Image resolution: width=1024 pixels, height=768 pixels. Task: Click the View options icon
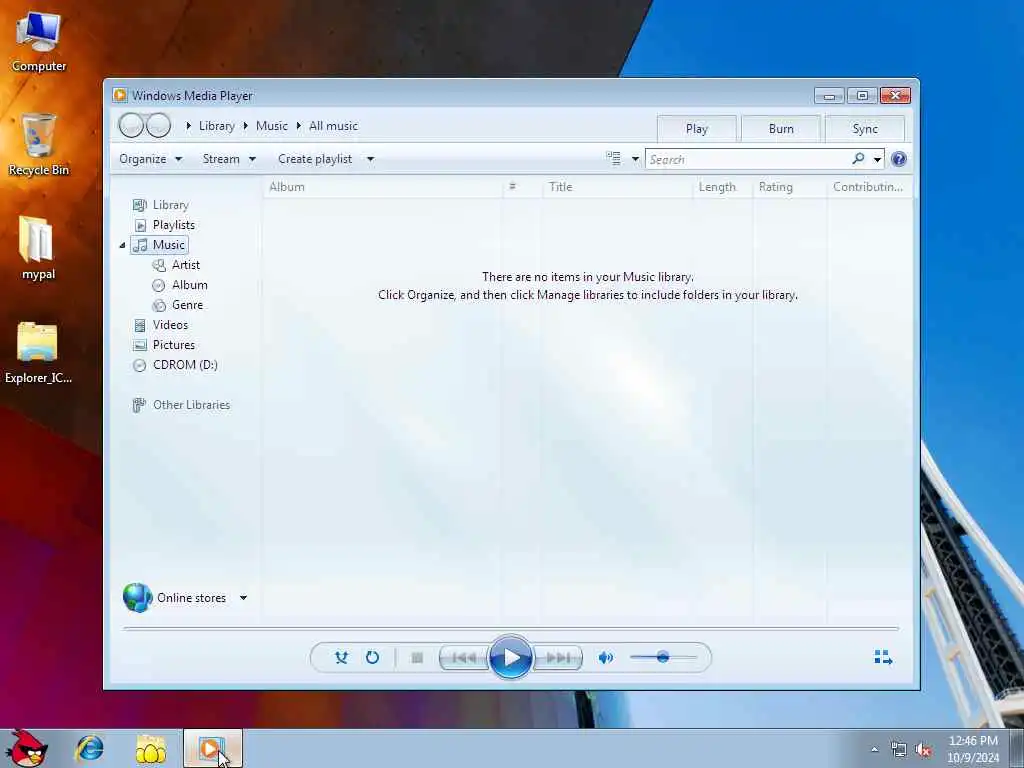point(613,159)
